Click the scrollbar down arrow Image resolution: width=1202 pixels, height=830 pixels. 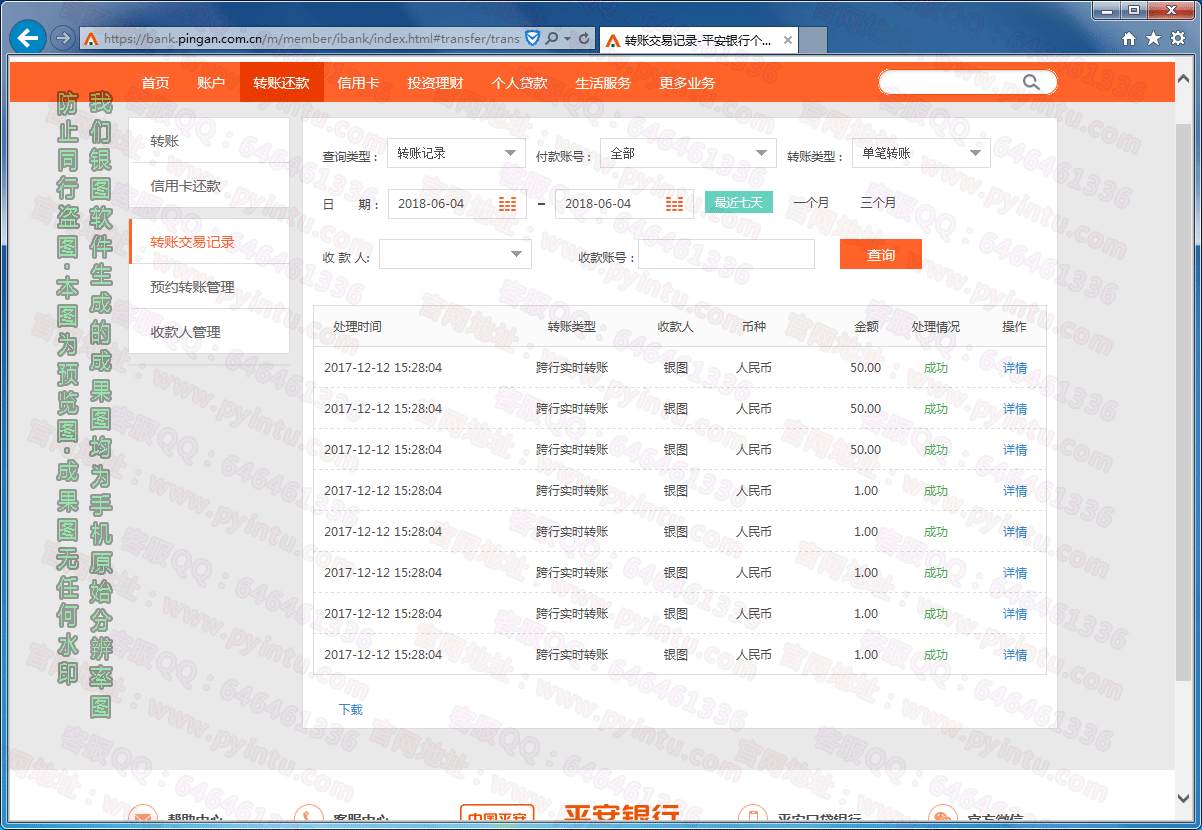point(1183,798)
